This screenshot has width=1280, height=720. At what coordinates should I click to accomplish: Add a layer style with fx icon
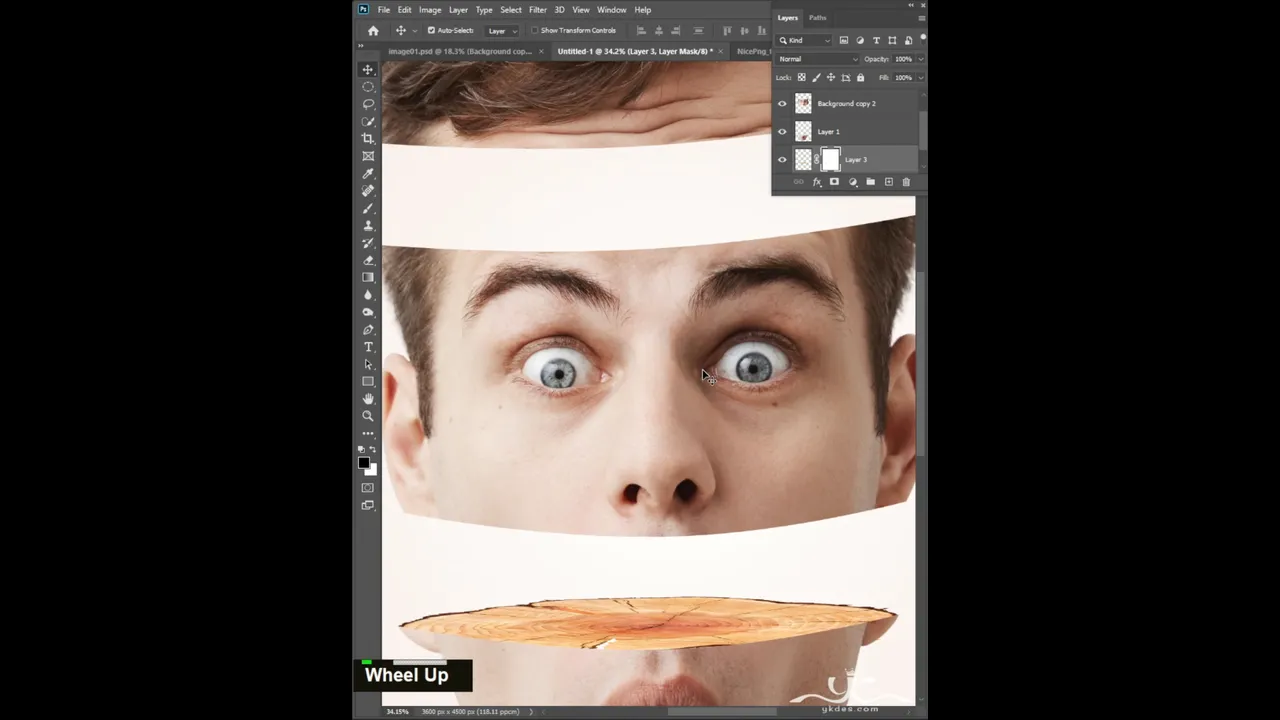(816, 182)
